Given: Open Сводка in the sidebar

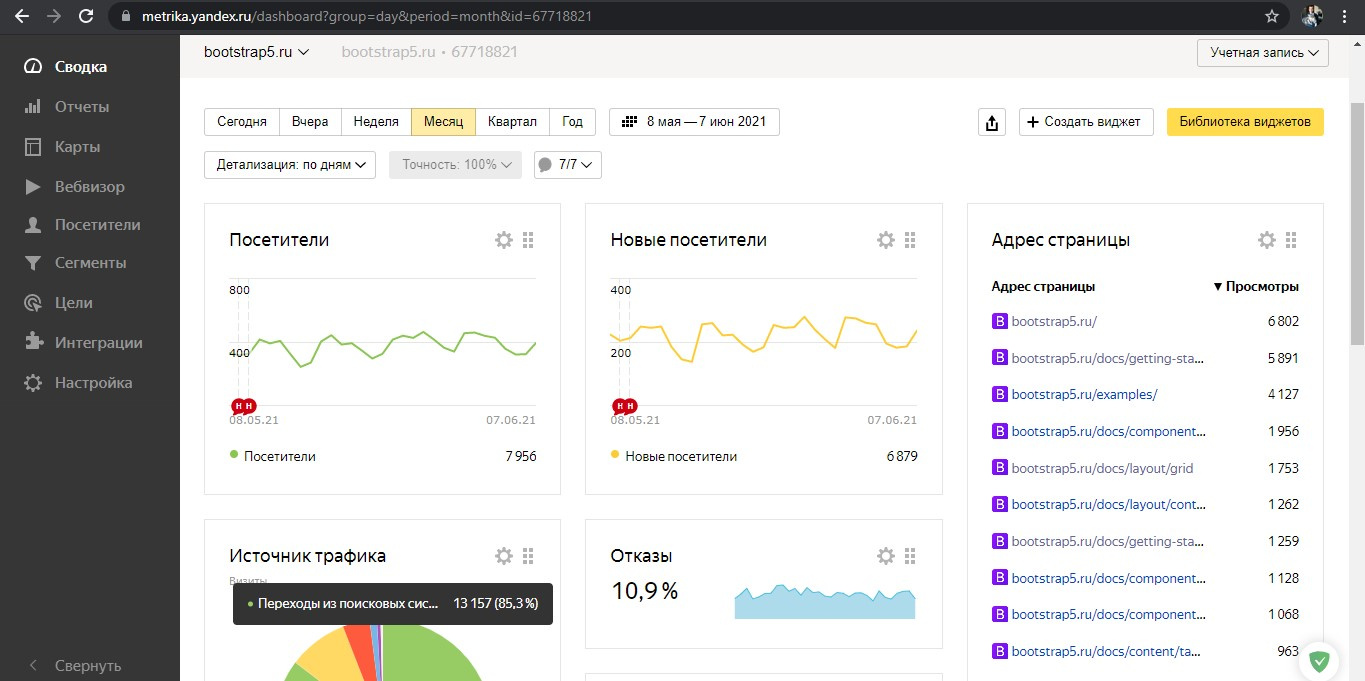Looking at the screenshot, I should (81, 67).
